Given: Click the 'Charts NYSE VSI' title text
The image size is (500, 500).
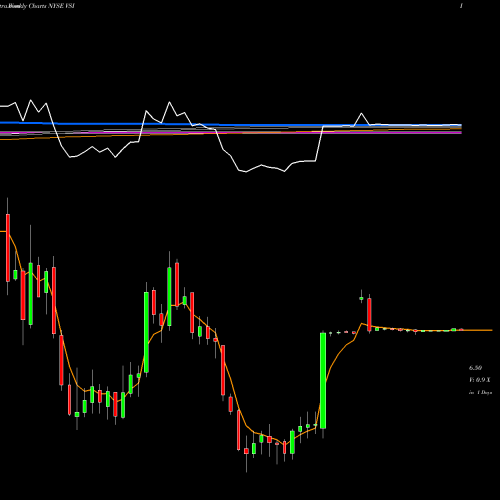Looking at the screenshot, I should click(52, 6).
